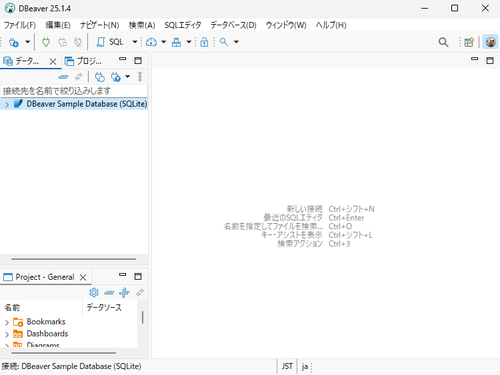Minimize the editor area
Screen dimensions: 500x375
[474, 59]
